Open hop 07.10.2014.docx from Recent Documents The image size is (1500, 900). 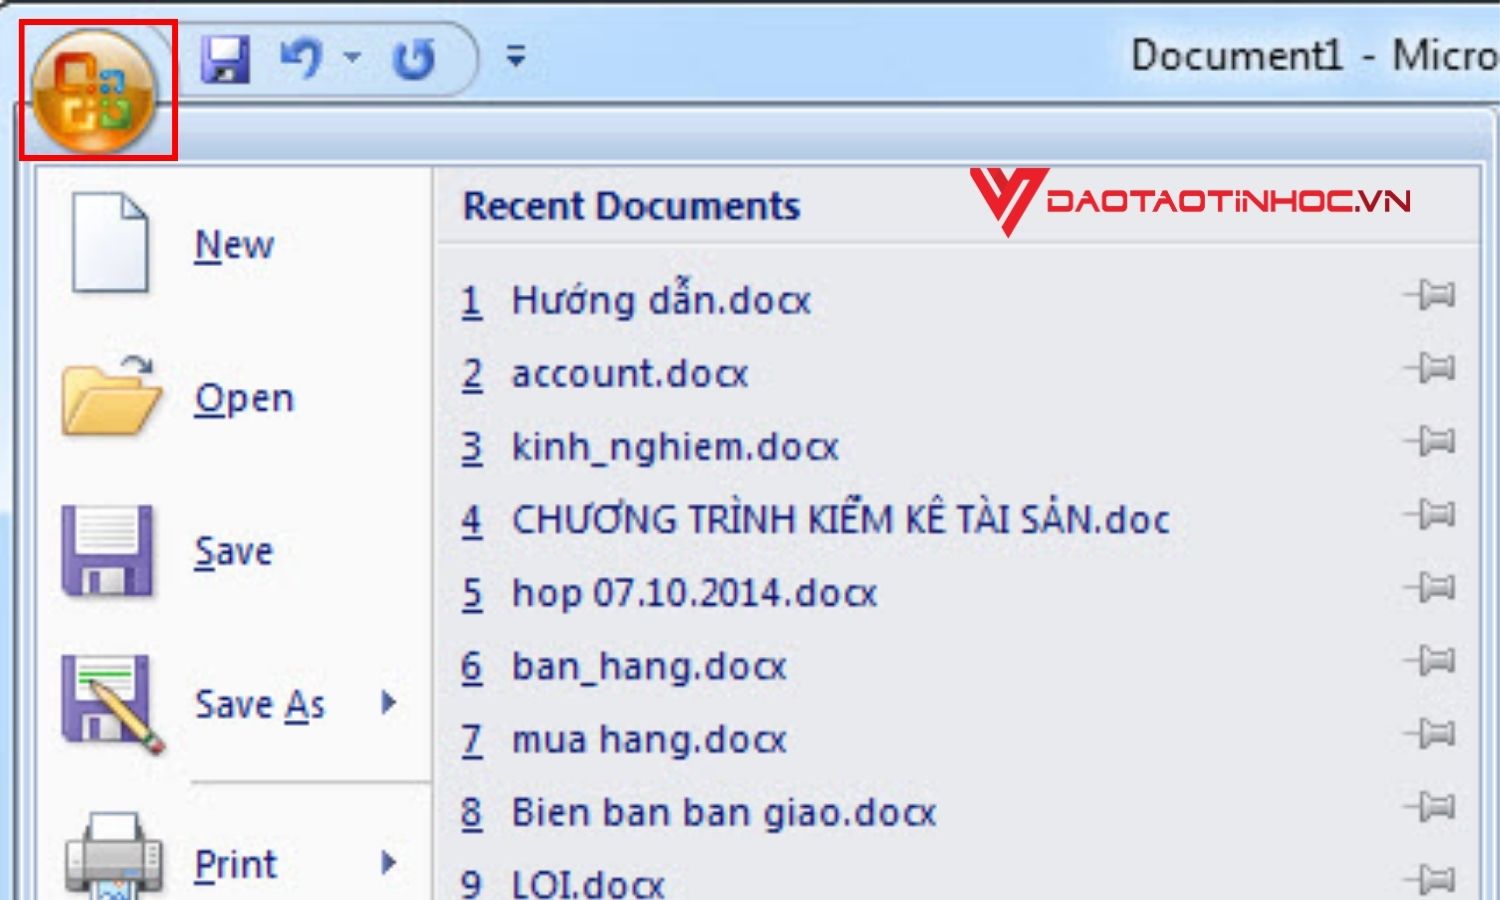click(x=695, y=592)
